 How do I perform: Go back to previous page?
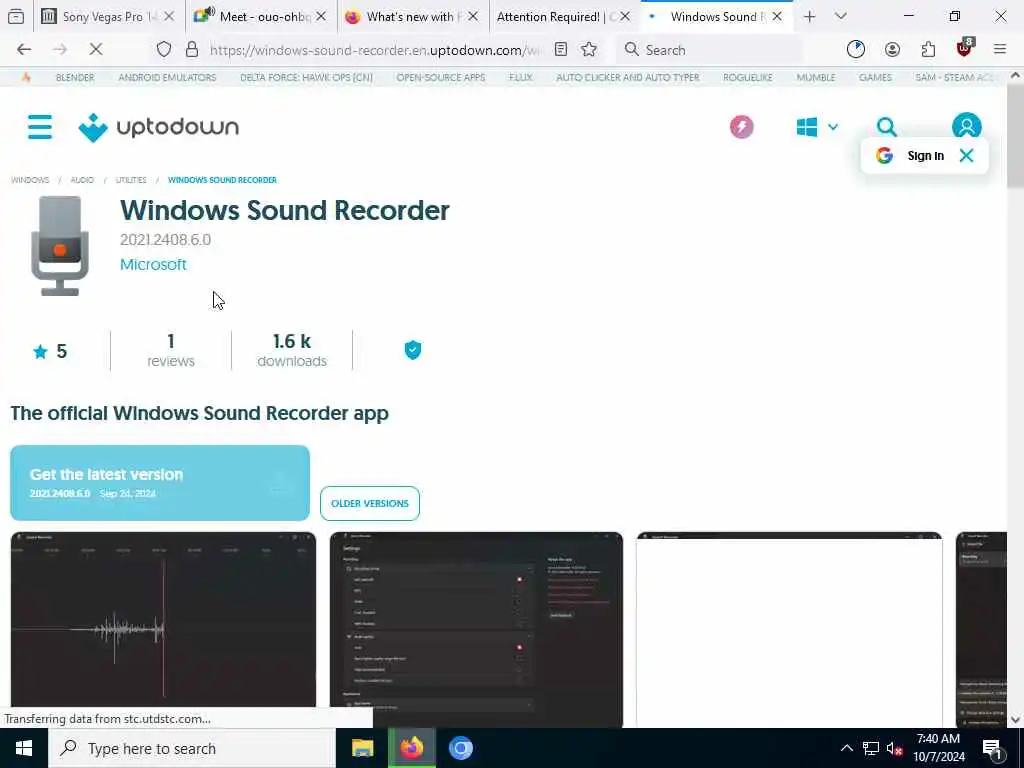coord(24,49)
